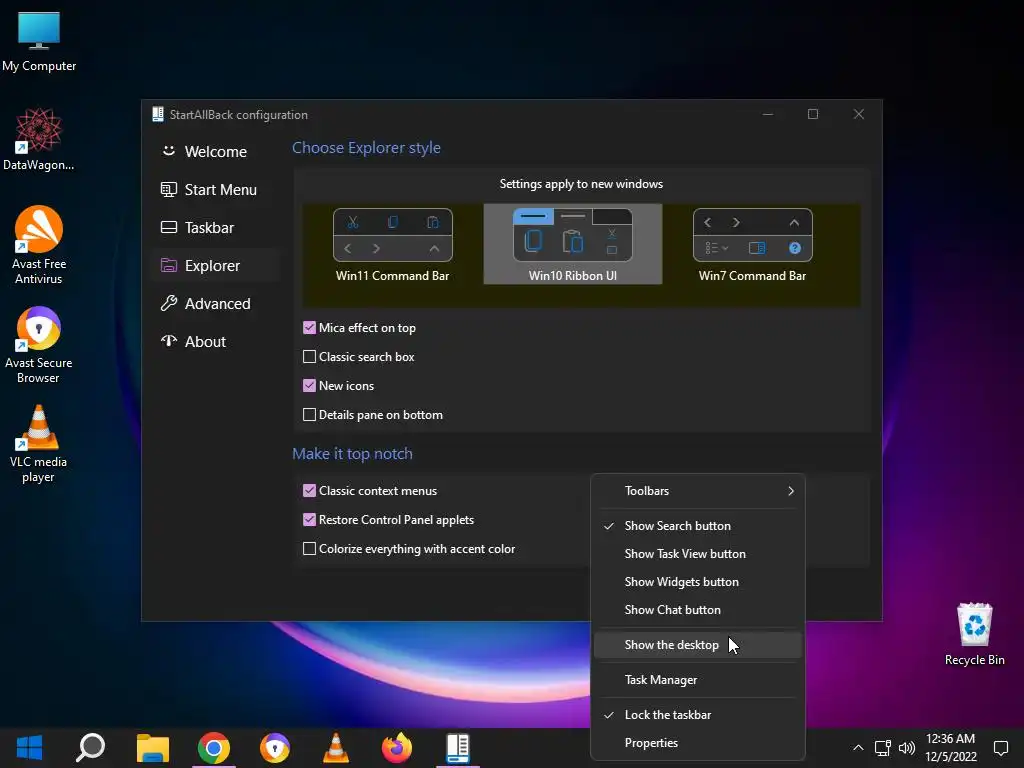The width and height of the screenshot is (1024, 768).
Task: Select the Avast Free Antivirus desktop icon
Action: pos(39,246)
